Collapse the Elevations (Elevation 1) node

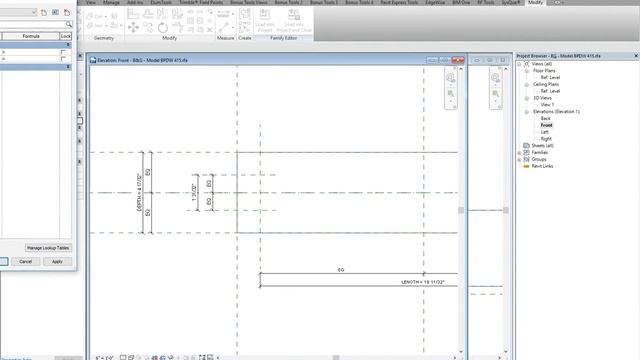[527, 112]
